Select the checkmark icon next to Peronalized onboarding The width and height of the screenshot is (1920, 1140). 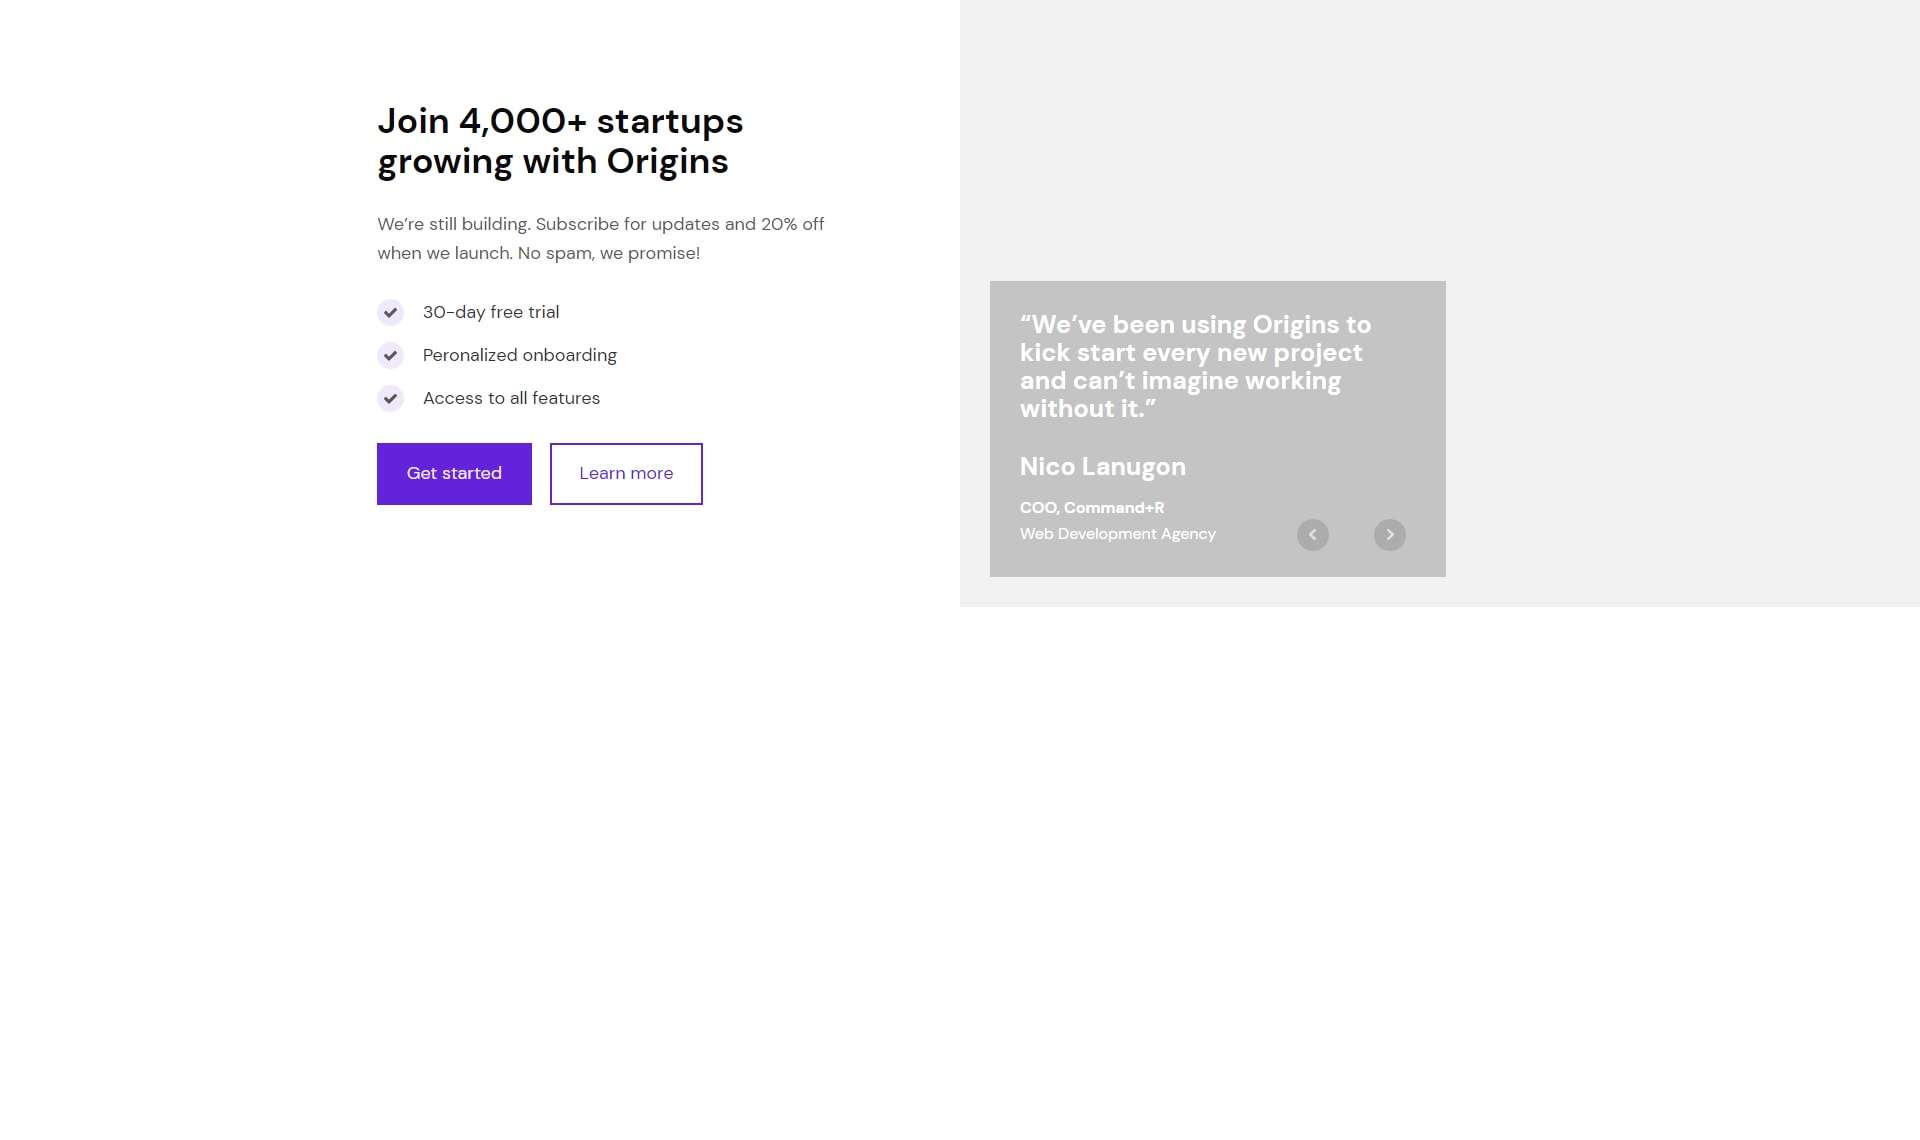click(390, 356)
